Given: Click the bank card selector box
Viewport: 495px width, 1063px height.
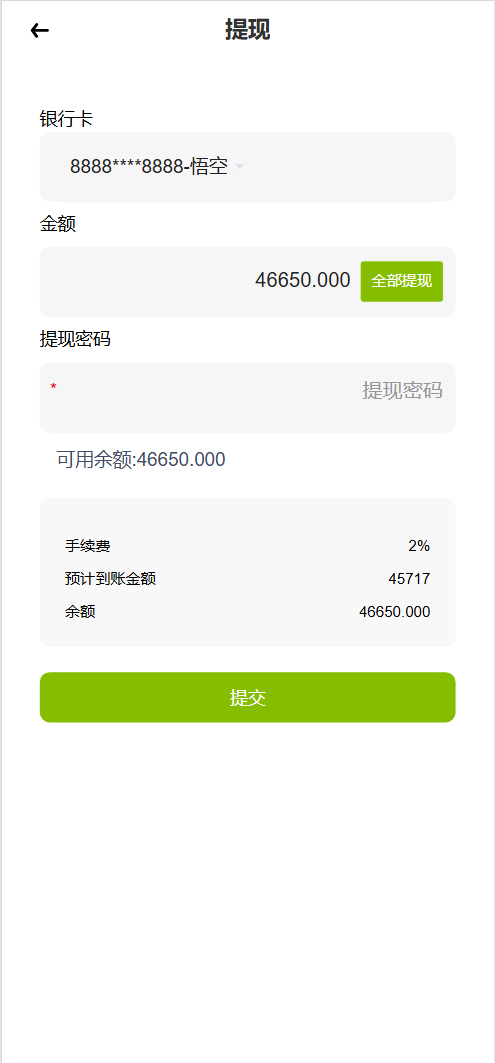Looking at the screenshot, I should pyautogui.click(x=248, y=167).
